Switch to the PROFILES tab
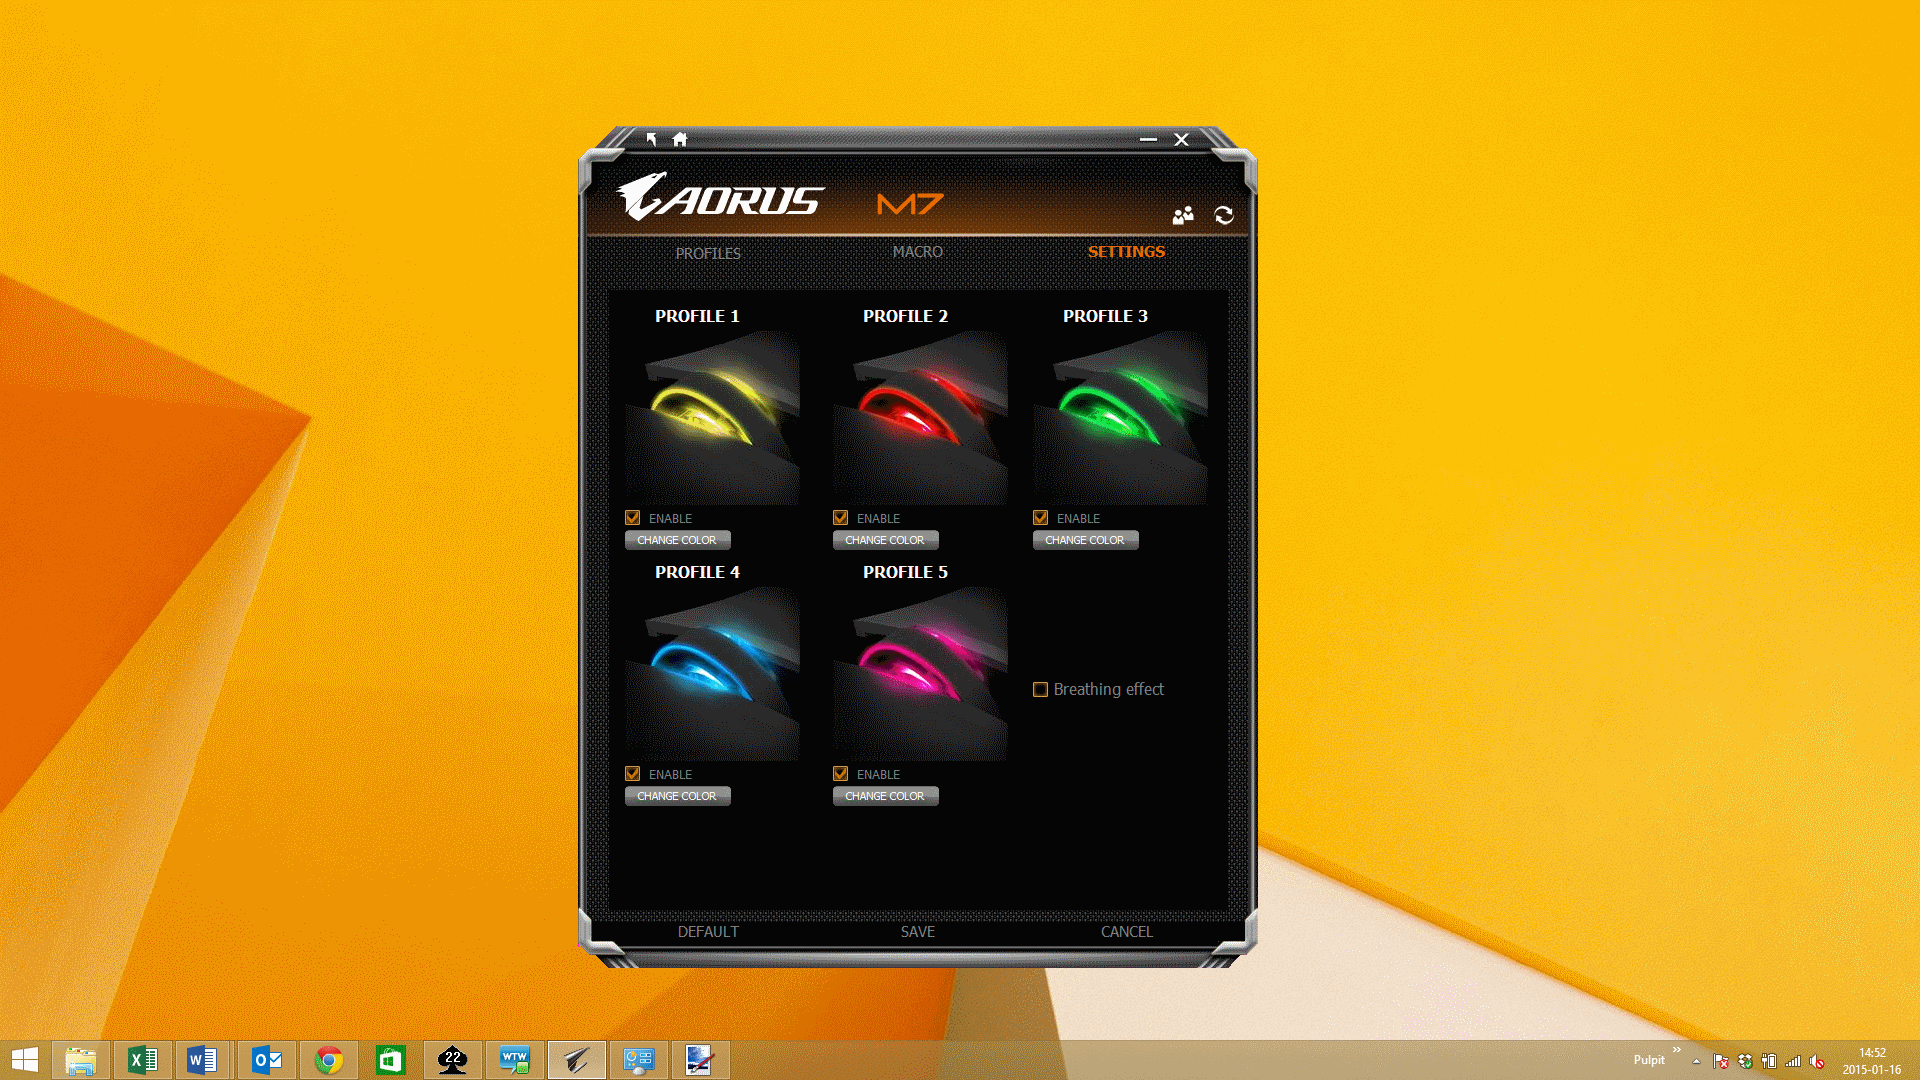The width and height of the screenshot is (1920, 1080). pyautogui.click(x=708, y=253)
